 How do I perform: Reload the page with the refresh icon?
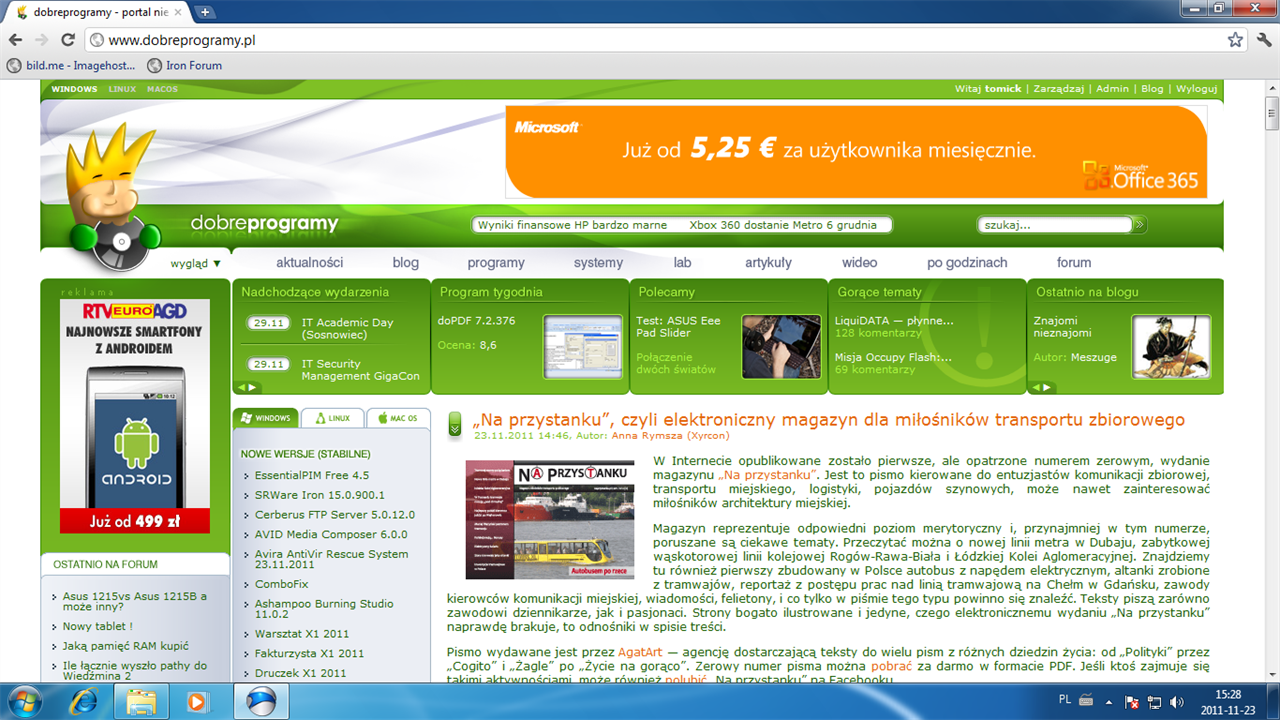point(67,40)
